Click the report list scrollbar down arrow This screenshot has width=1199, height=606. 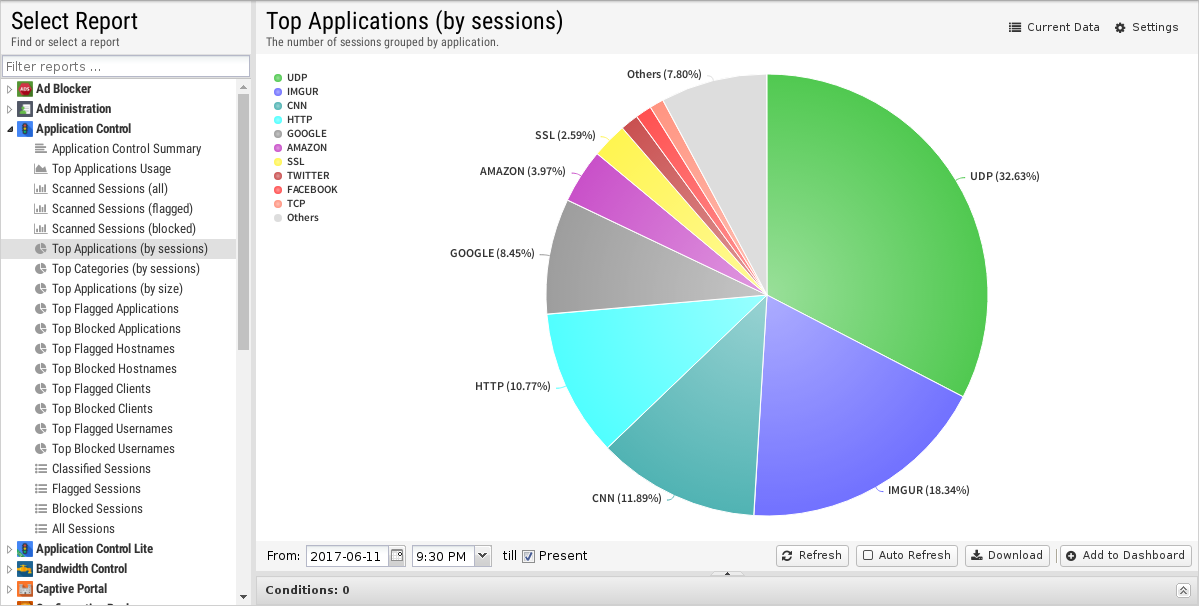click(243, 597)
